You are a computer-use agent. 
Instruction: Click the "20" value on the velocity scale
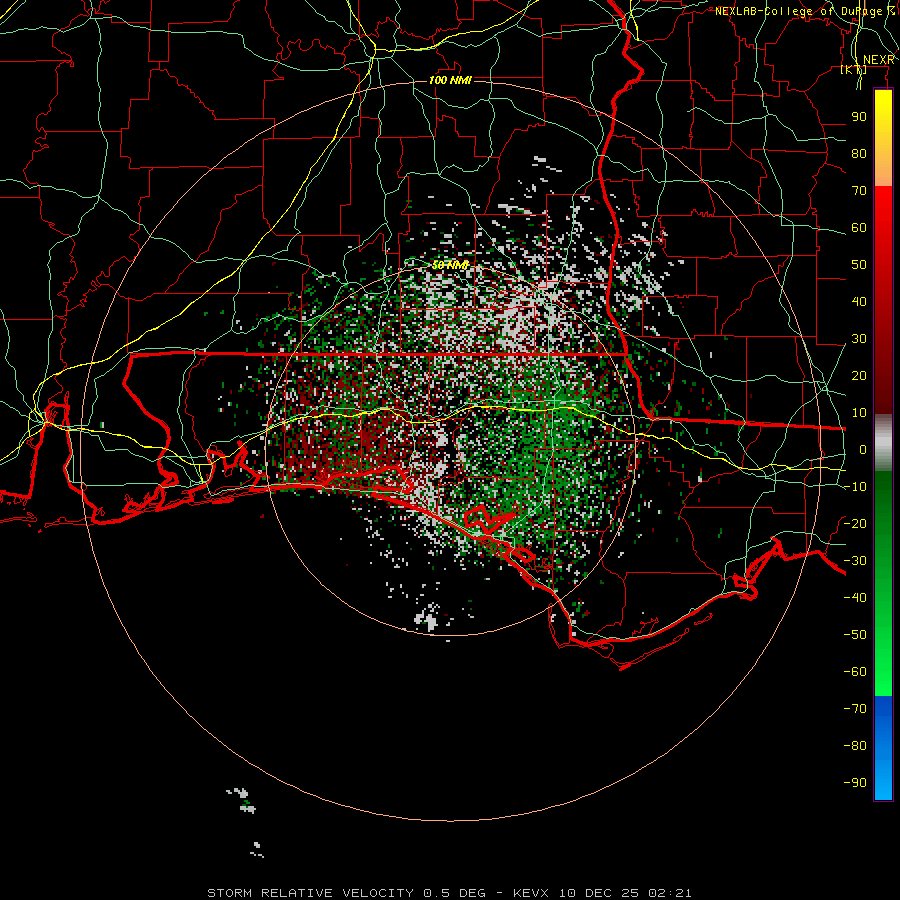859,376
